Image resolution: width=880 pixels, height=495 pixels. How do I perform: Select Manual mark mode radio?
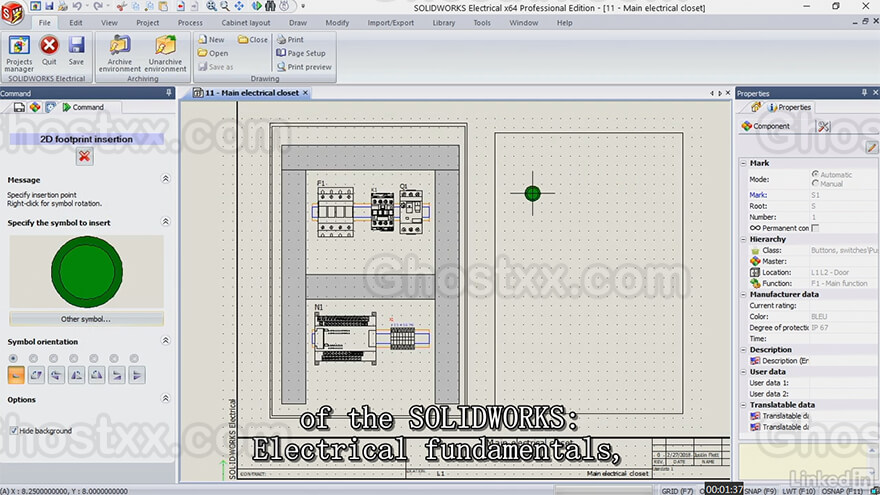coord(815,184)
